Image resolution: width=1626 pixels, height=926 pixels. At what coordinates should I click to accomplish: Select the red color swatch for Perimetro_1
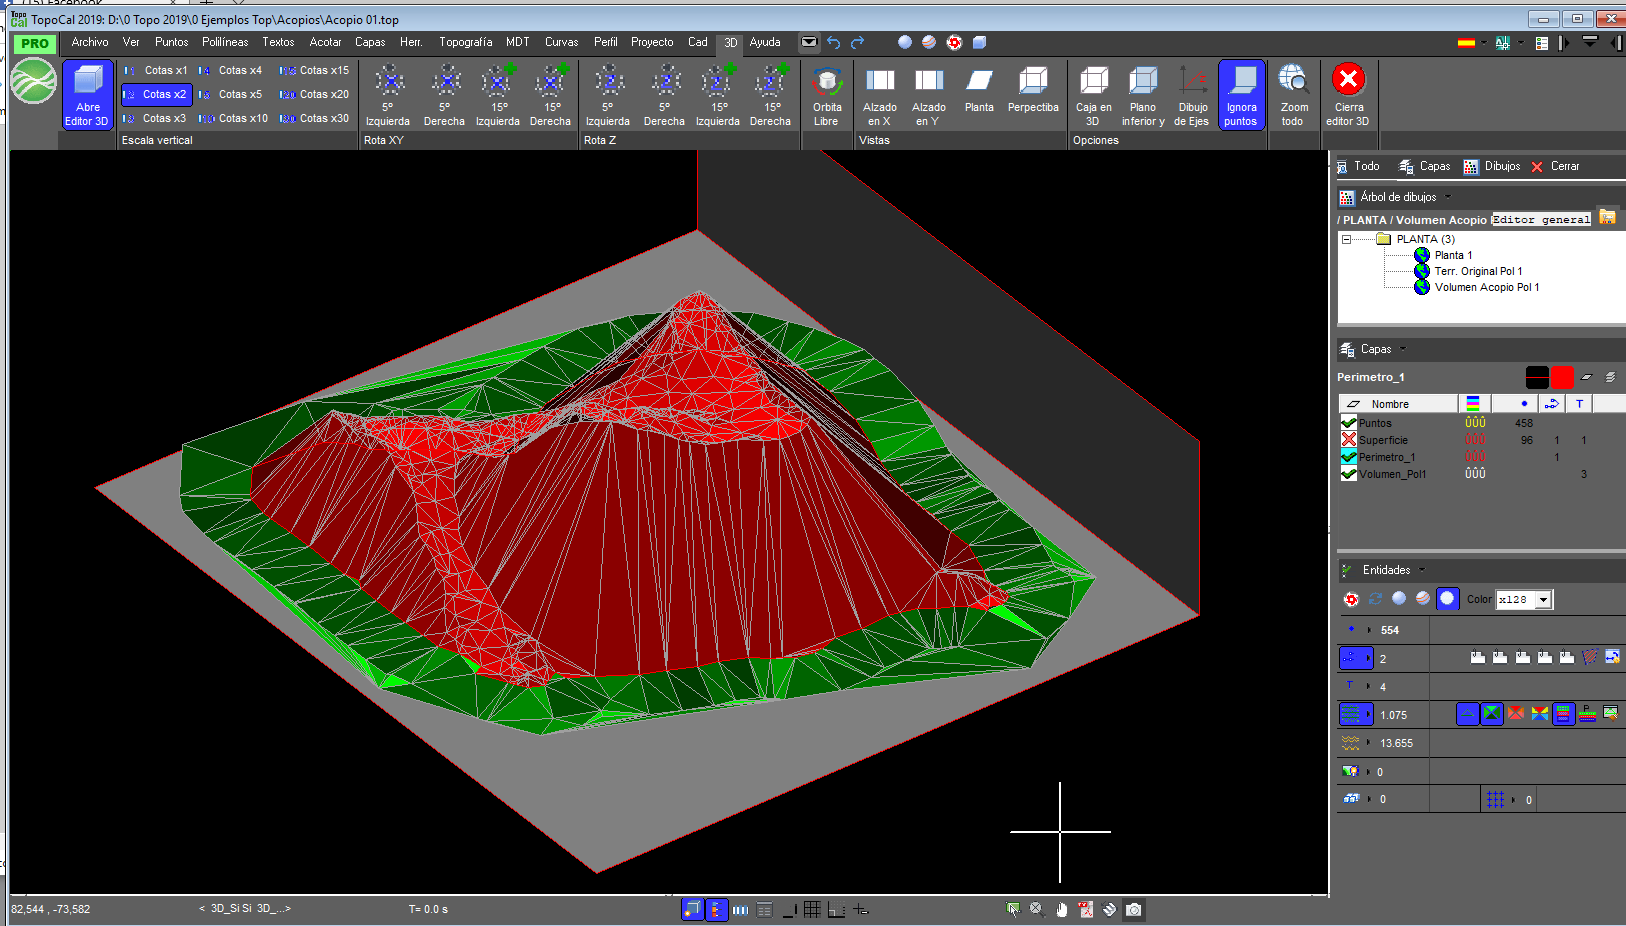coord(1561,377)
